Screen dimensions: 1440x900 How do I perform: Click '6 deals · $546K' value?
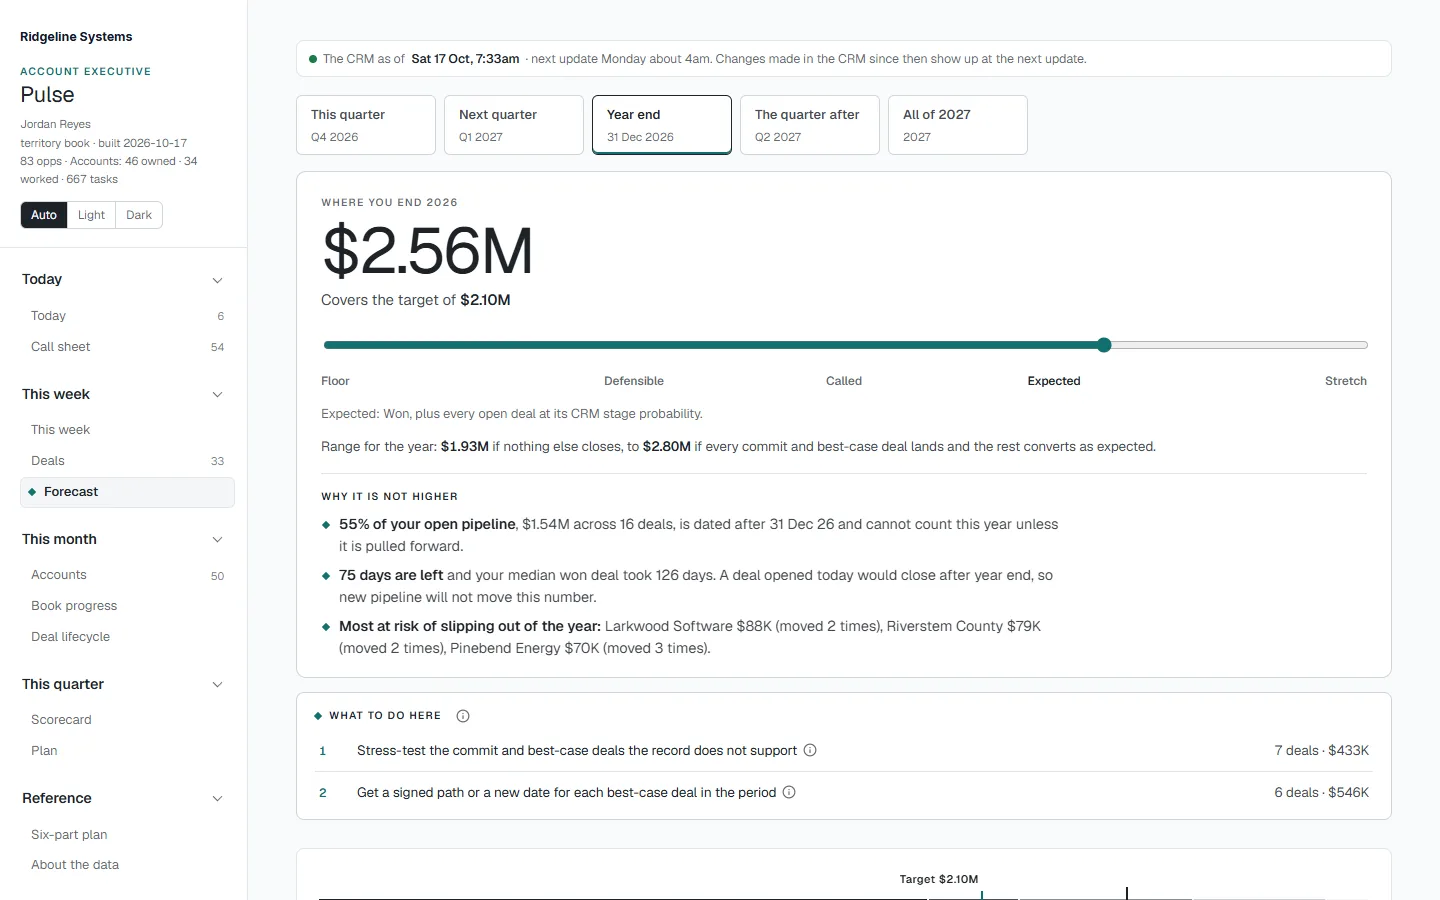pos(1321,793)
